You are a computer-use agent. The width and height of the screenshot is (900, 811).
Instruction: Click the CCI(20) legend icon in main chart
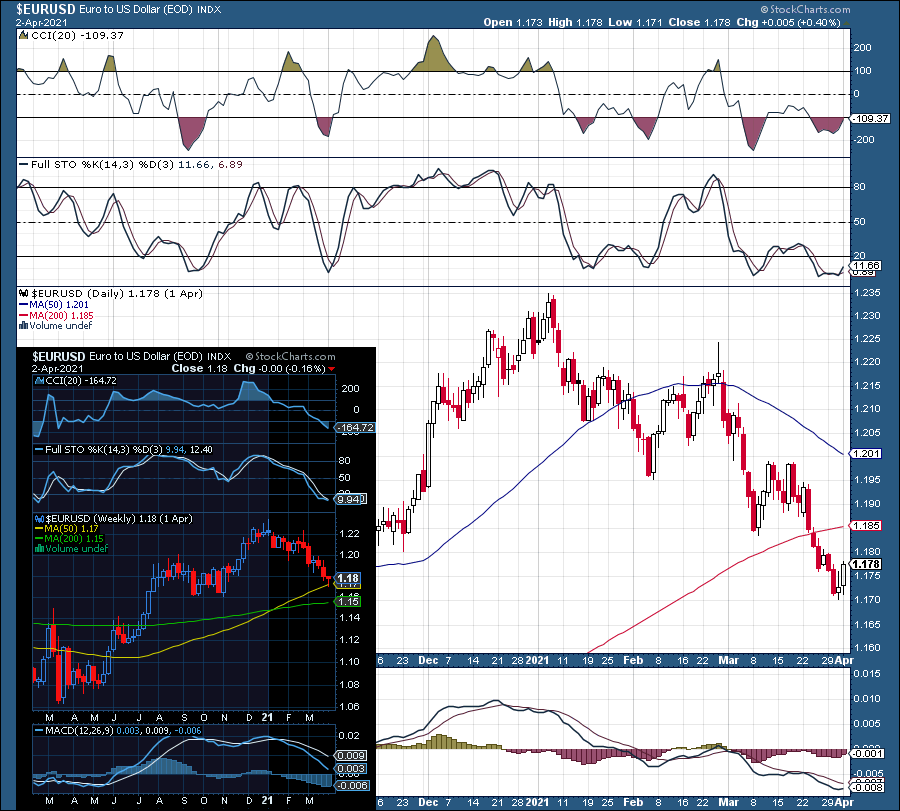point(24,36)
